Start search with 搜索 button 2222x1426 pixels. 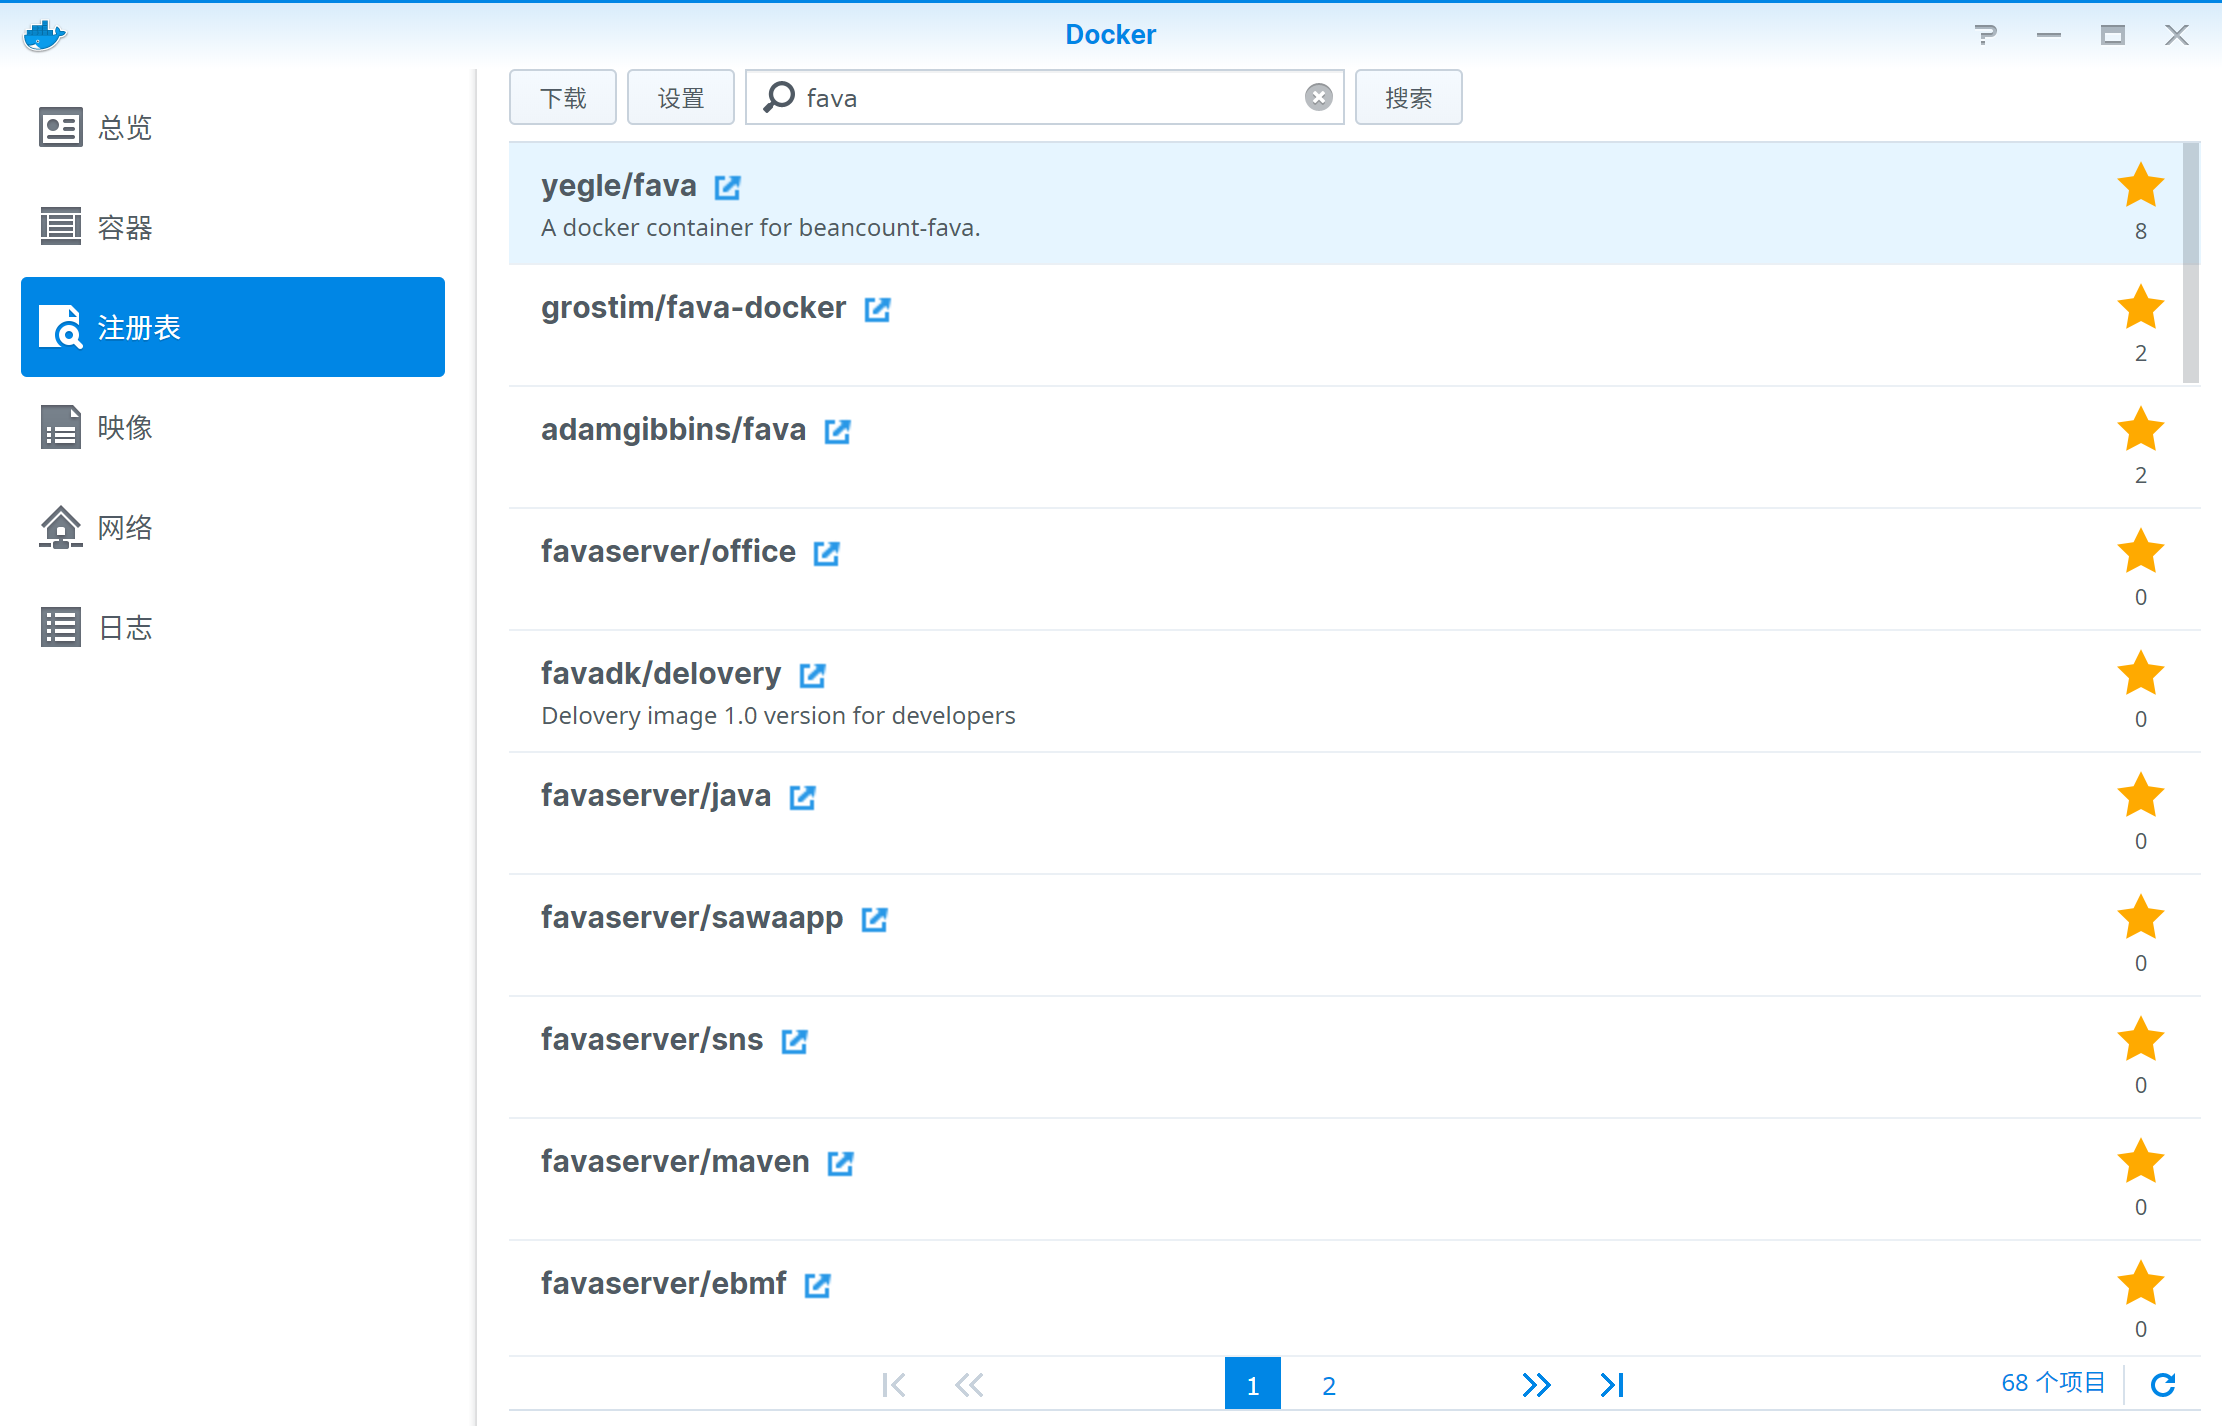point(1408,97)
